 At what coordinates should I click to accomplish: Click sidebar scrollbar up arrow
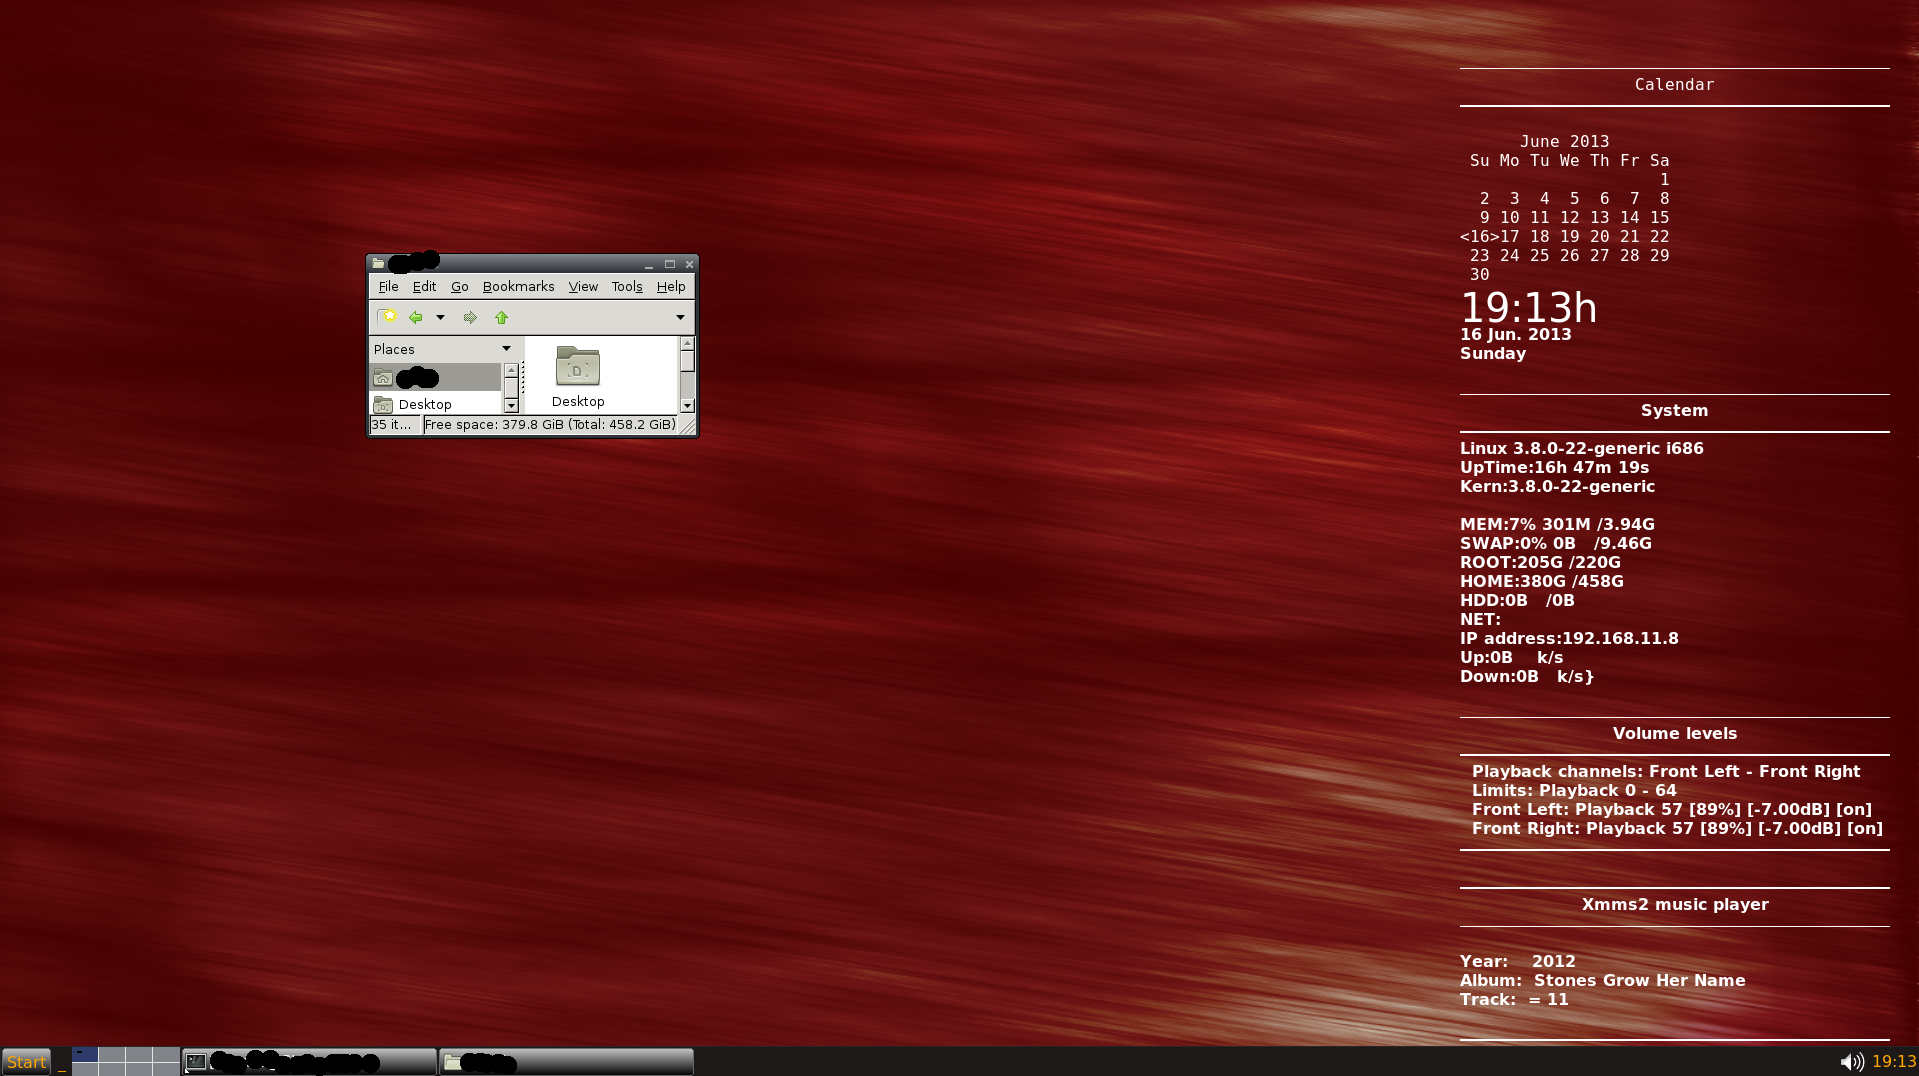[511, 370]
